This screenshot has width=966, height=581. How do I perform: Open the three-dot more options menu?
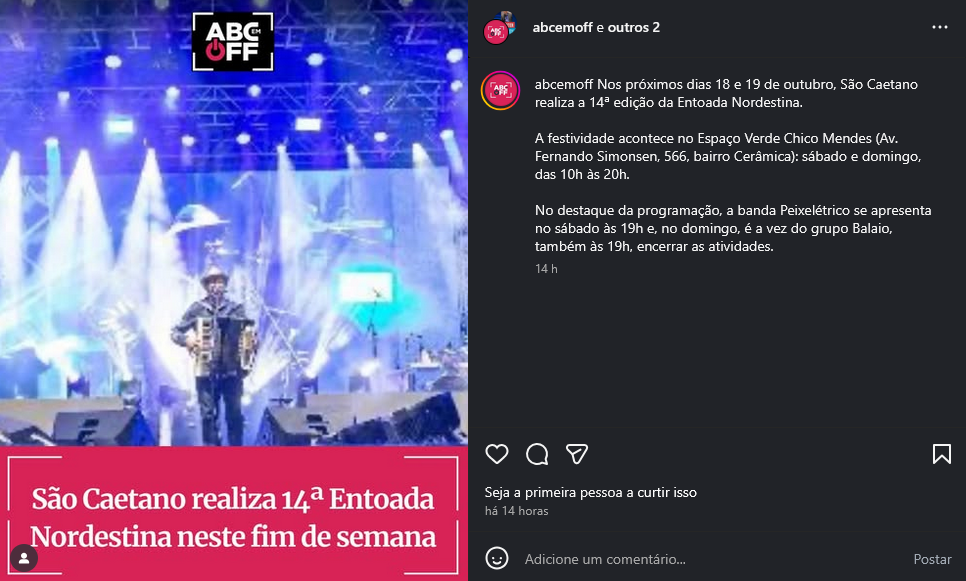(x=940, y=27)
